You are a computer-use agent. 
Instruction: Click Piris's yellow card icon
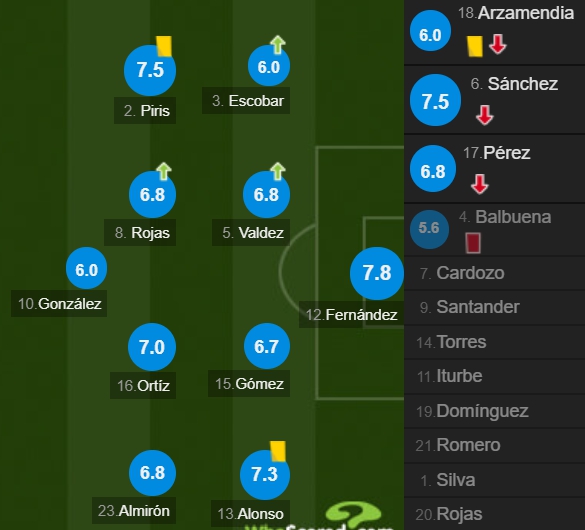(x=164, y=46)
